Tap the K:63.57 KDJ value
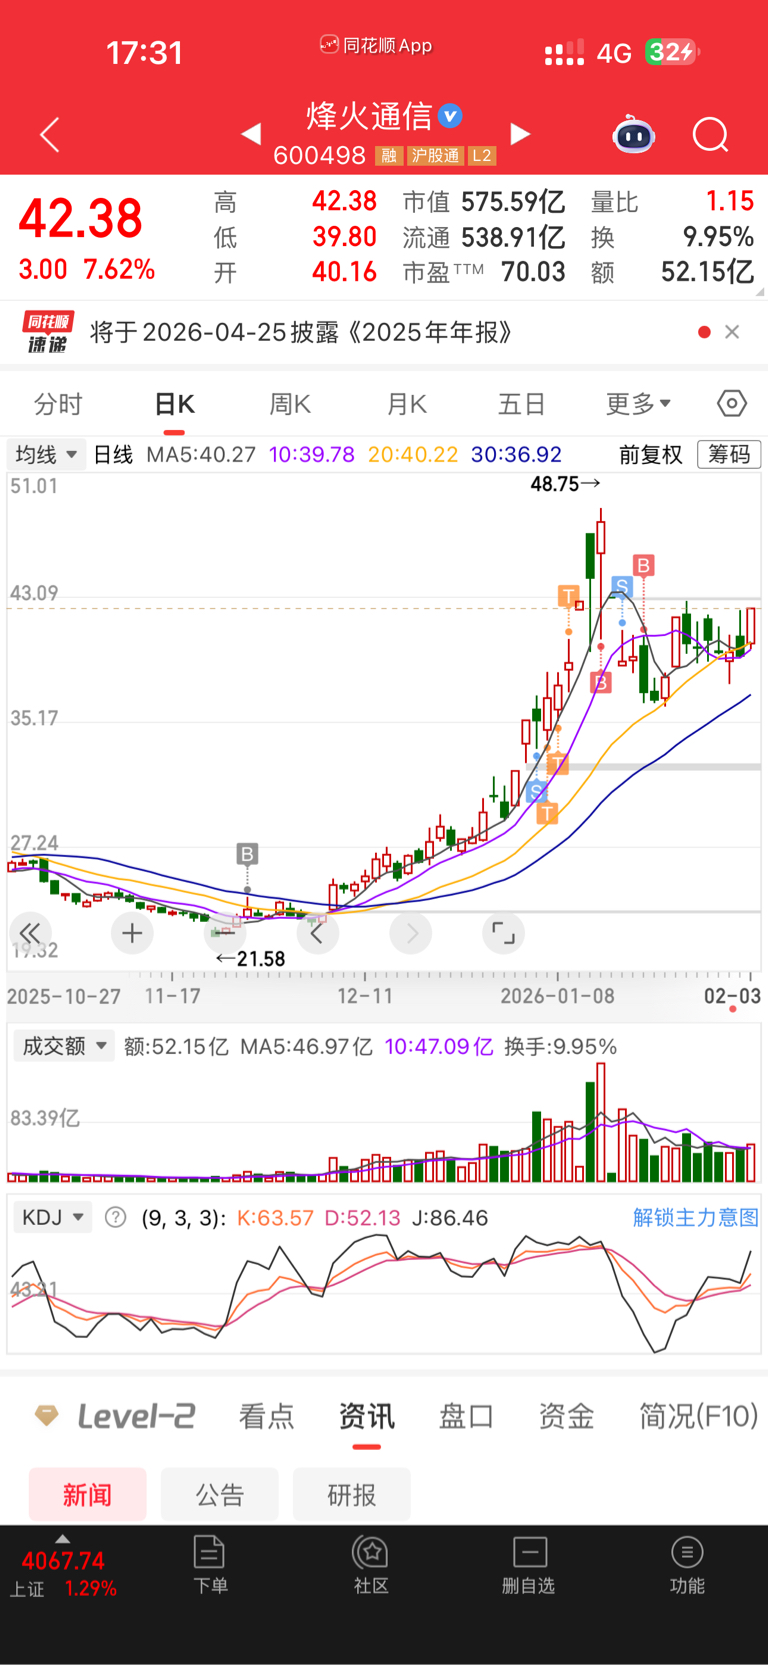 pos(275,1218)
